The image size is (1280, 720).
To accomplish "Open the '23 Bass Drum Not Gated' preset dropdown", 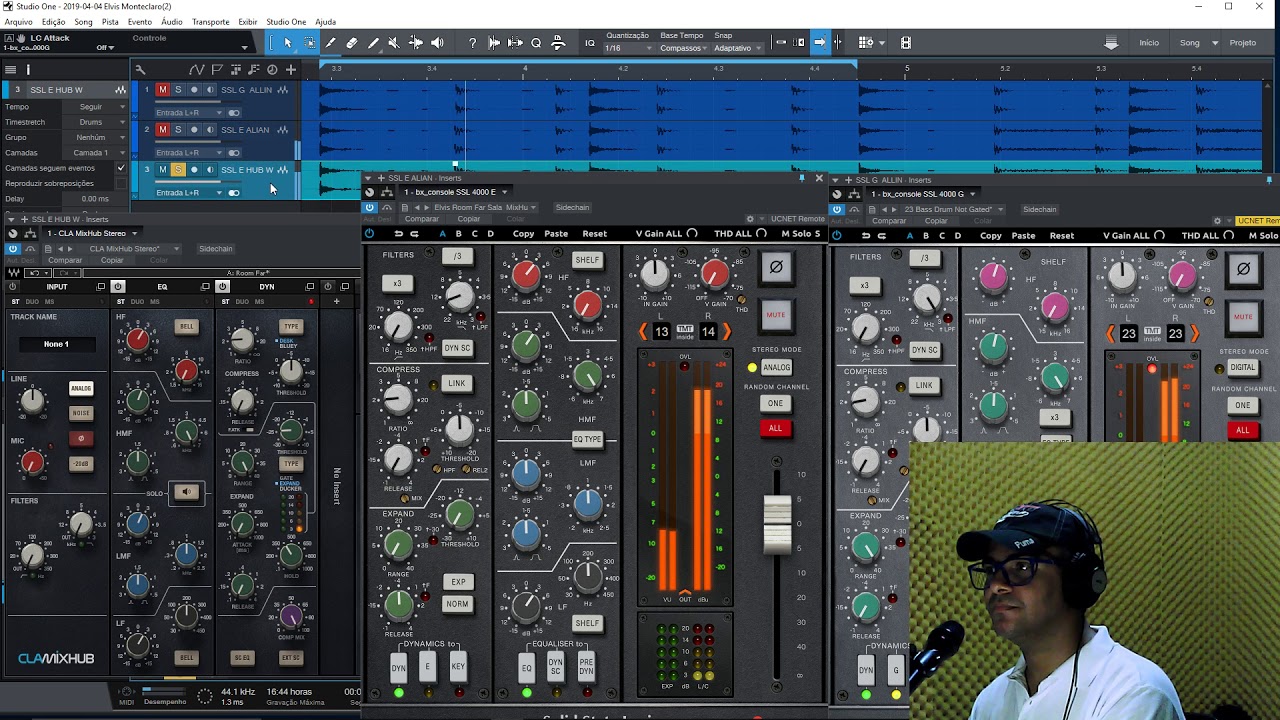I will coord(953,209).
